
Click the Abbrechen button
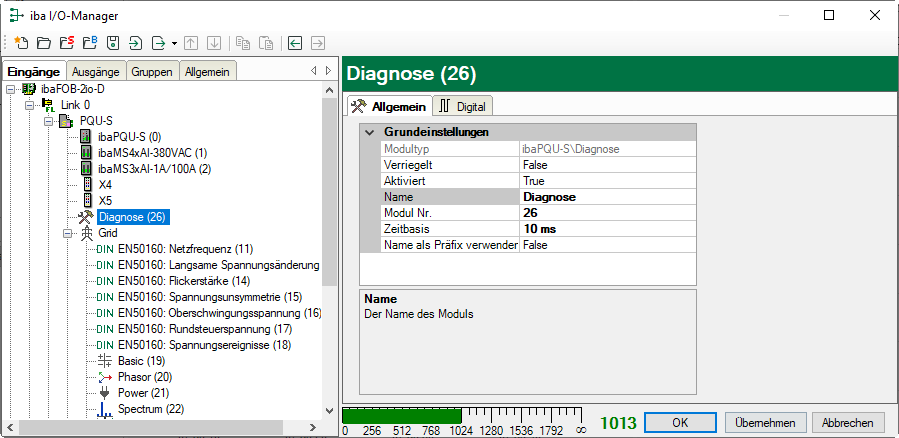click(x=848, y=422)
